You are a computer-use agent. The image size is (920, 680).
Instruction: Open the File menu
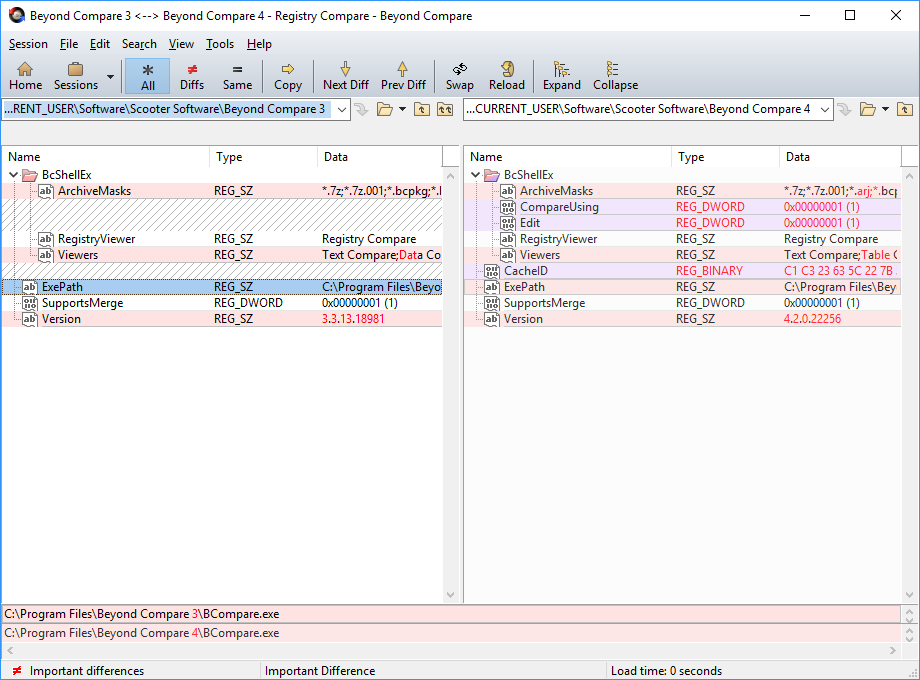69,44
